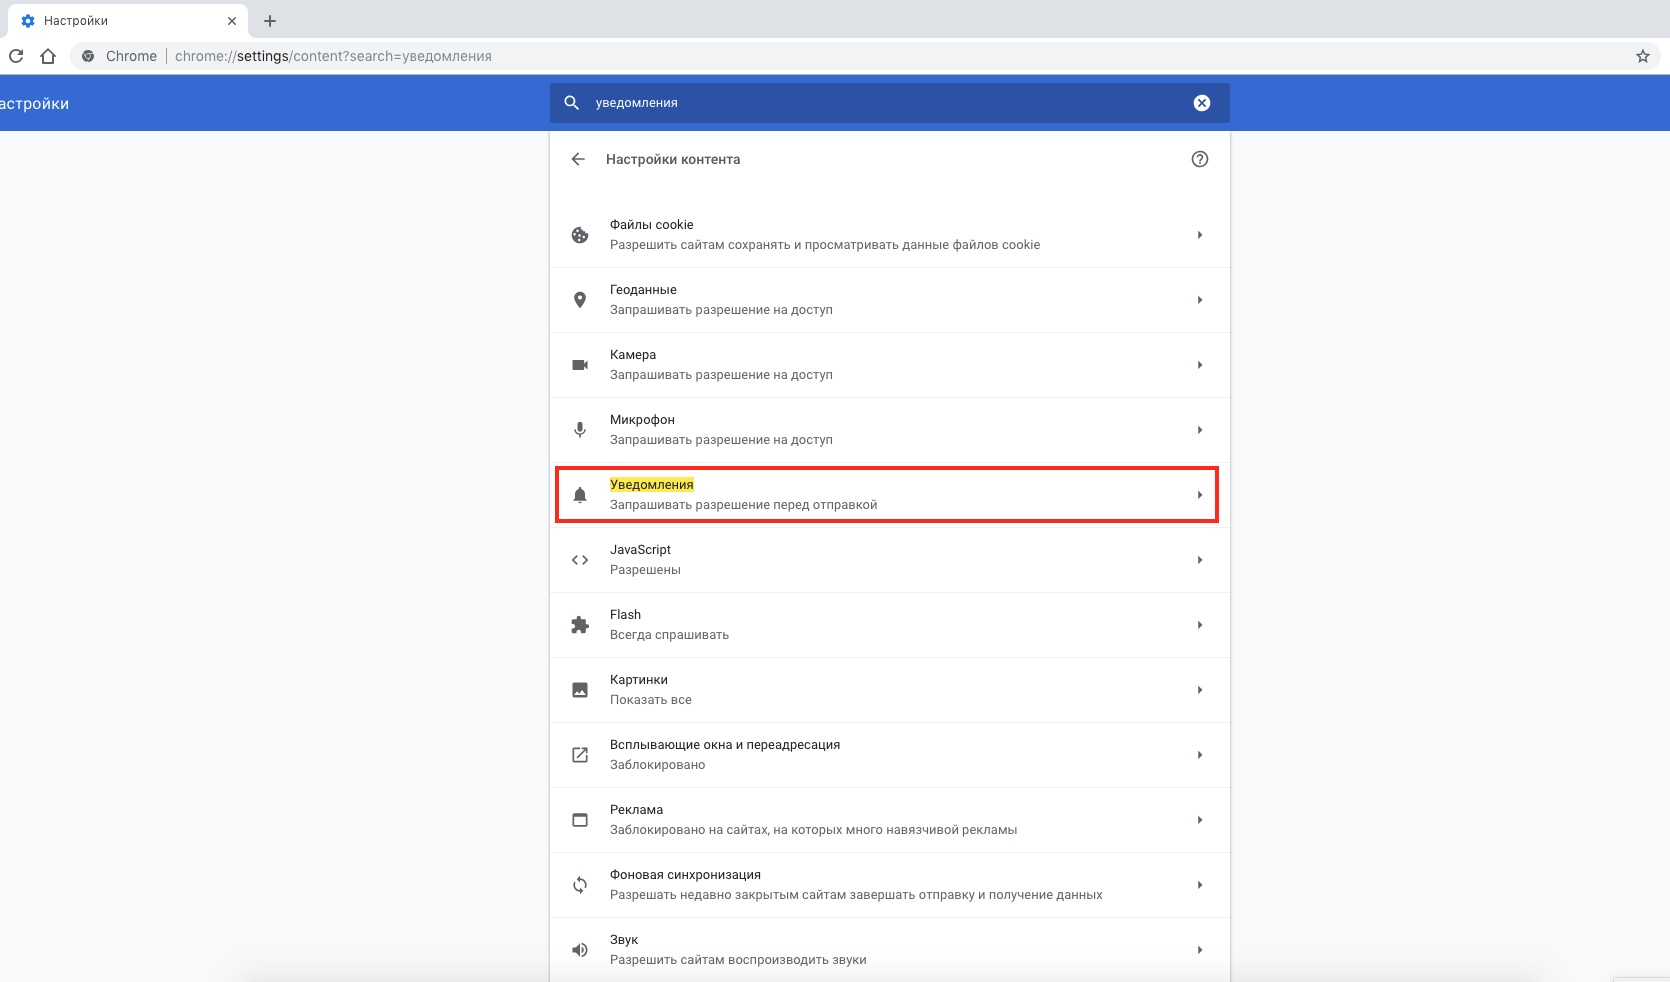Clear the search field with X icon

[1202, 103]
